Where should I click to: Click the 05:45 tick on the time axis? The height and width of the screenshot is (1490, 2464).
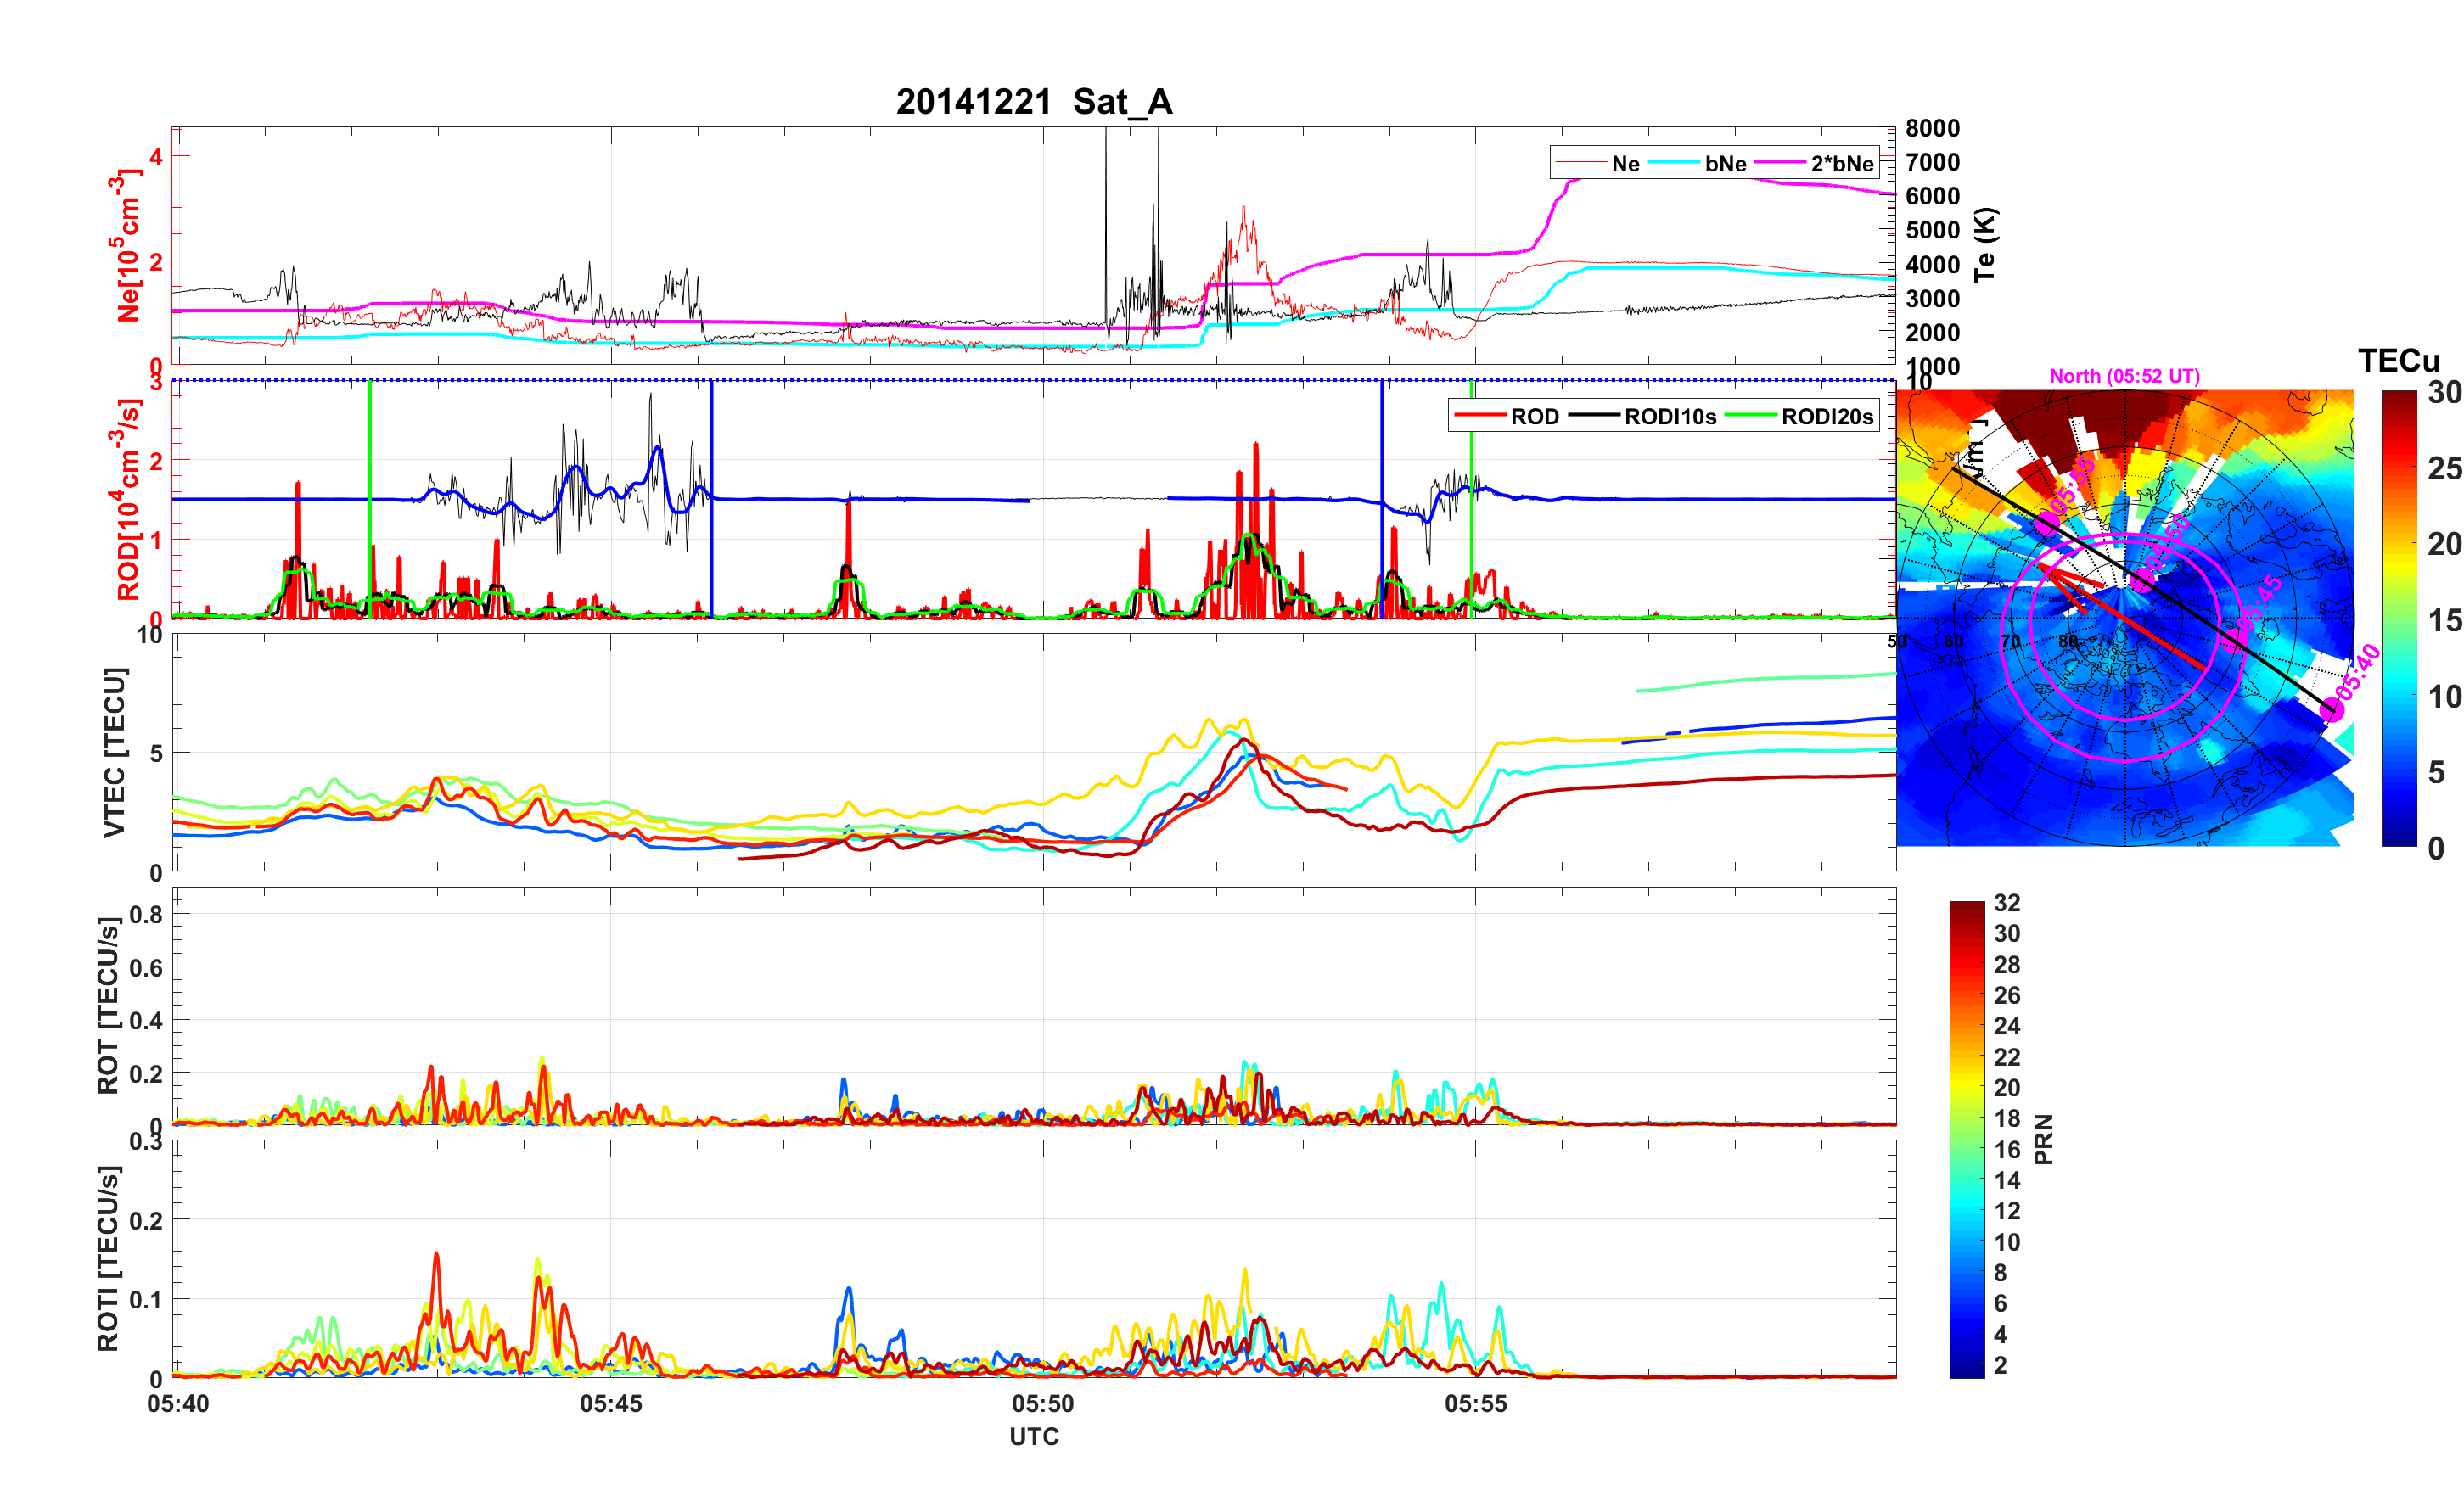click(x=610, y=1404)
